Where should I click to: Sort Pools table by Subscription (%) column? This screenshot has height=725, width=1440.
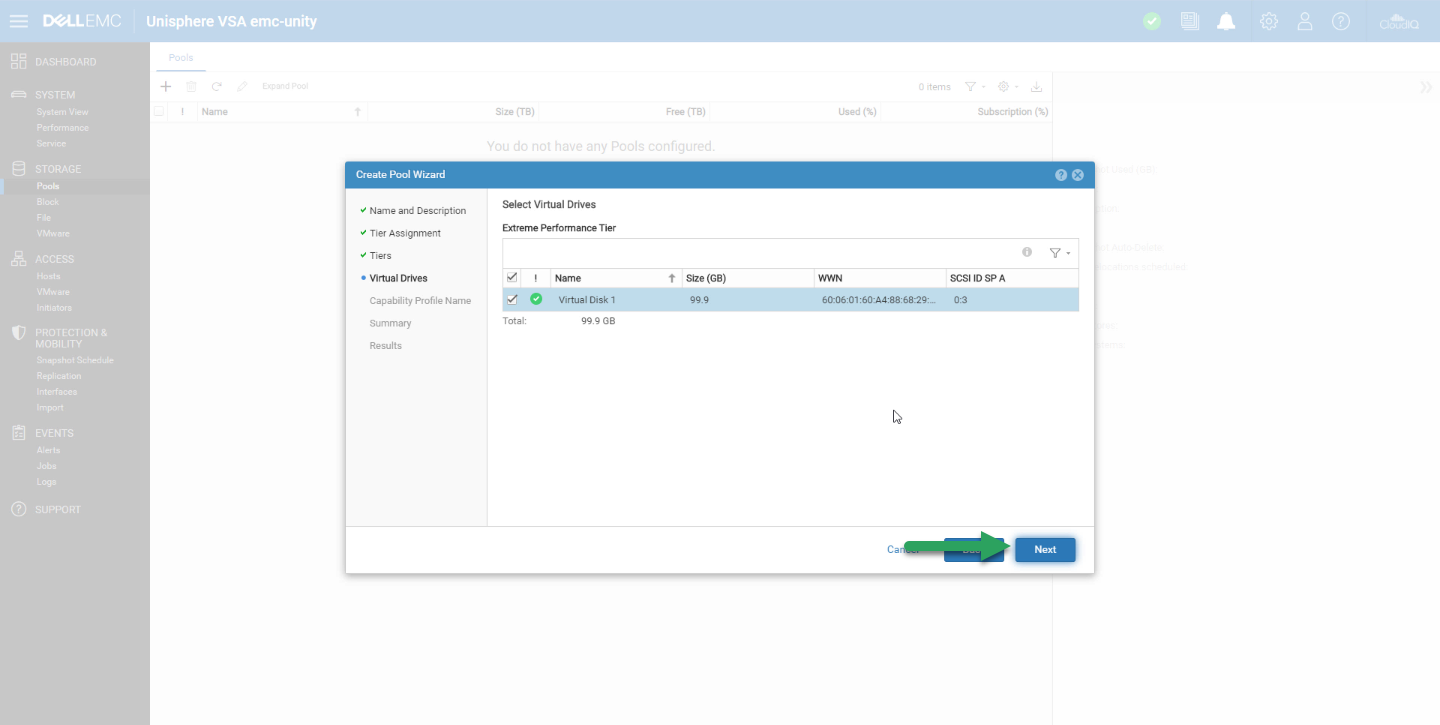coord(1012,112)
